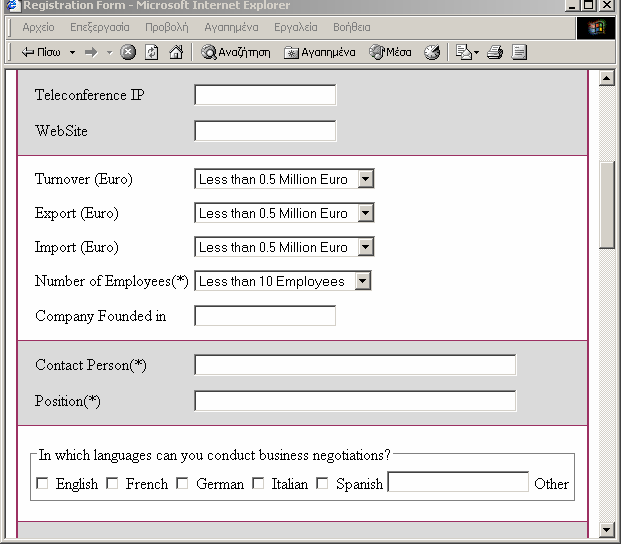This screenshot has width=621, height=544.
Task: Open the Αγαπημένα favorites toolbar button
Action: coord(319,52)
